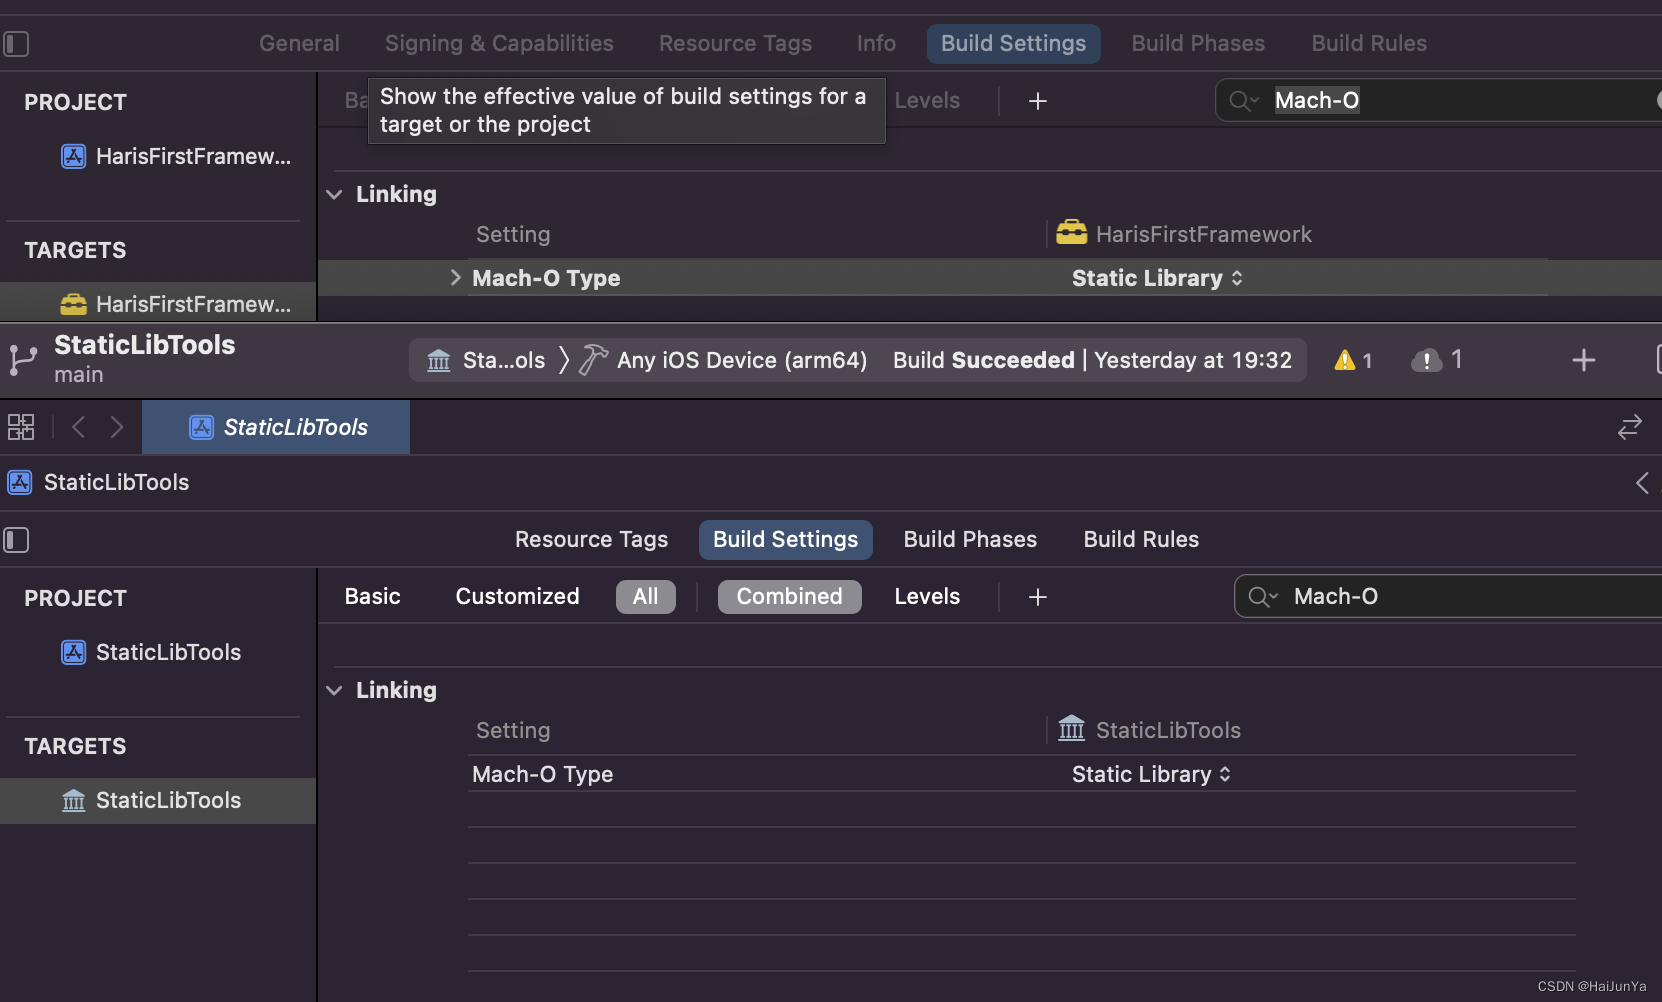This screenshot has width=1662, height=1002.
Task: Select Build Settings tab in upper editor
Action: [1013, 44]
